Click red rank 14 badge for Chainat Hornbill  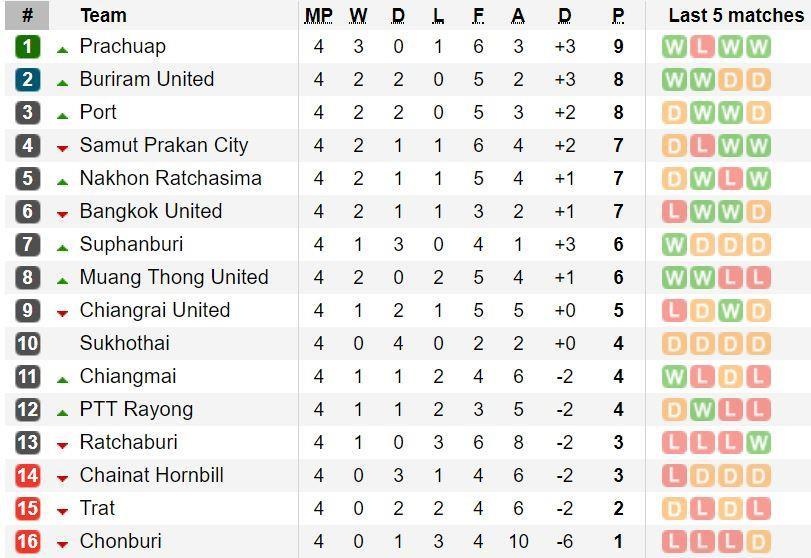pos(28,475)
